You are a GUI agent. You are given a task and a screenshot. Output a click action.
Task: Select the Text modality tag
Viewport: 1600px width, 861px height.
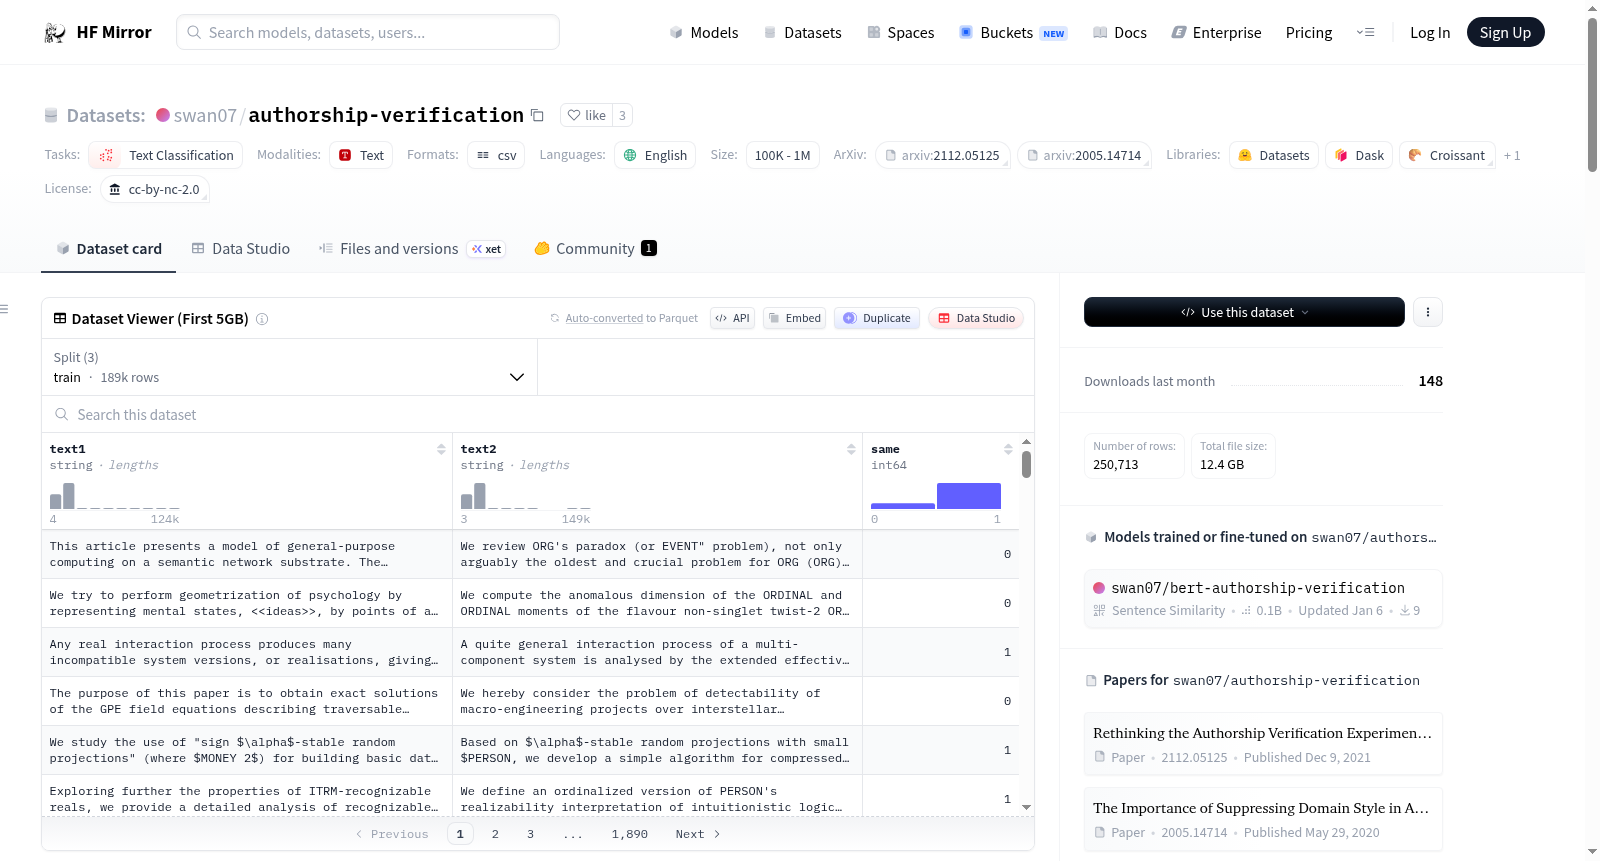click(x=361, y=155)
